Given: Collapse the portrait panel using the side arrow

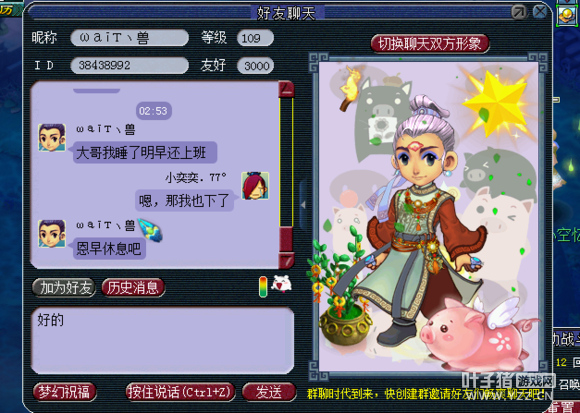Looking at the screenshot, I should click(x=303, y=204).
